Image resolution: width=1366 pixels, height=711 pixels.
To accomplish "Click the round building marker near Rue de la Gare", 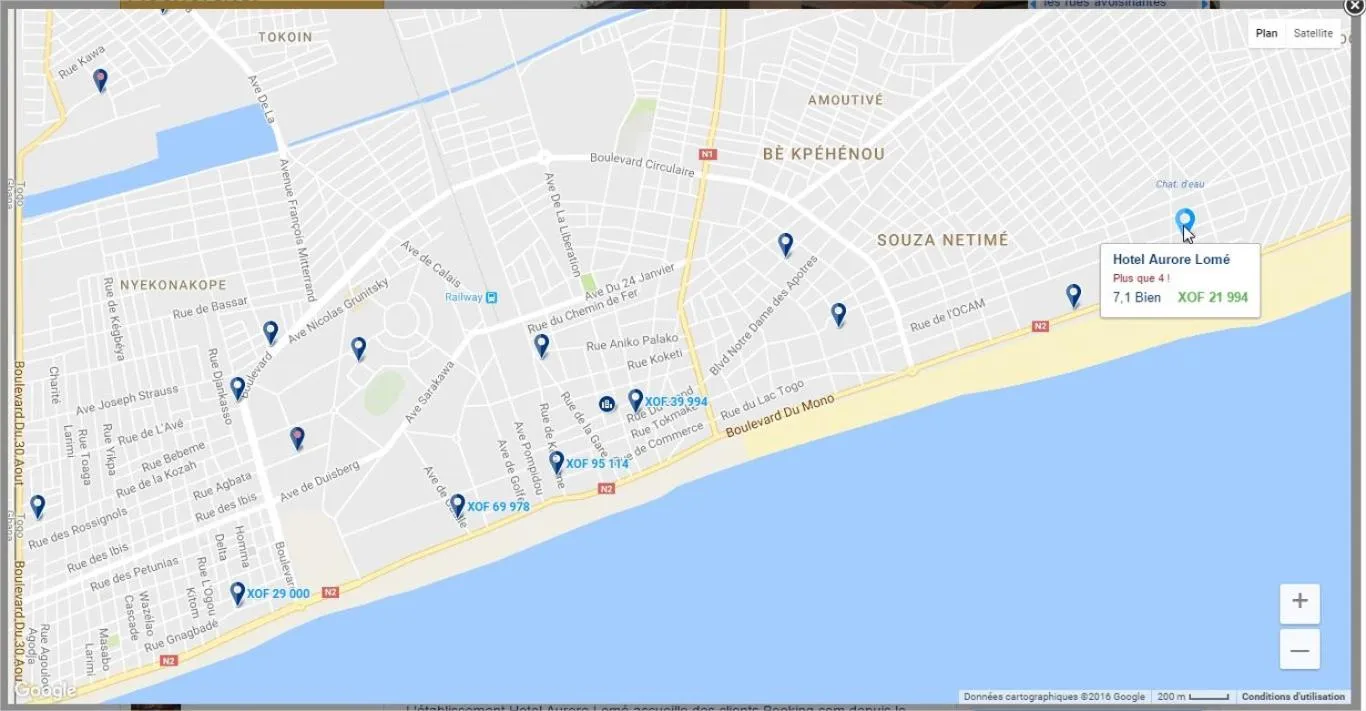I will coord(606,404).
